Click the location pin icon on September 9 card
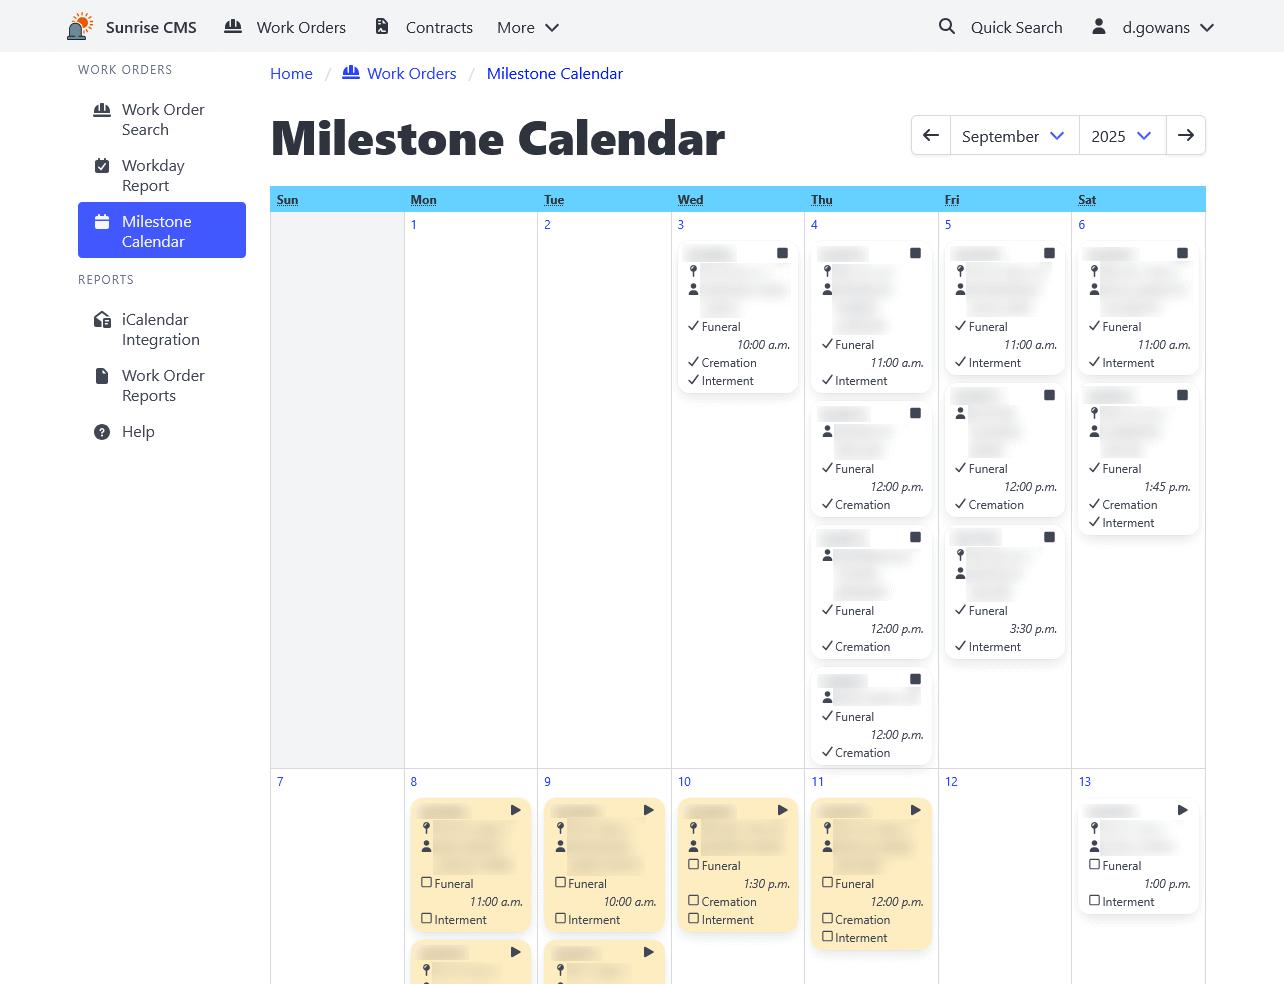Image resolution: width=1284 pixels, height=984 pixels. pyautogui.click(x=561, y=828)
